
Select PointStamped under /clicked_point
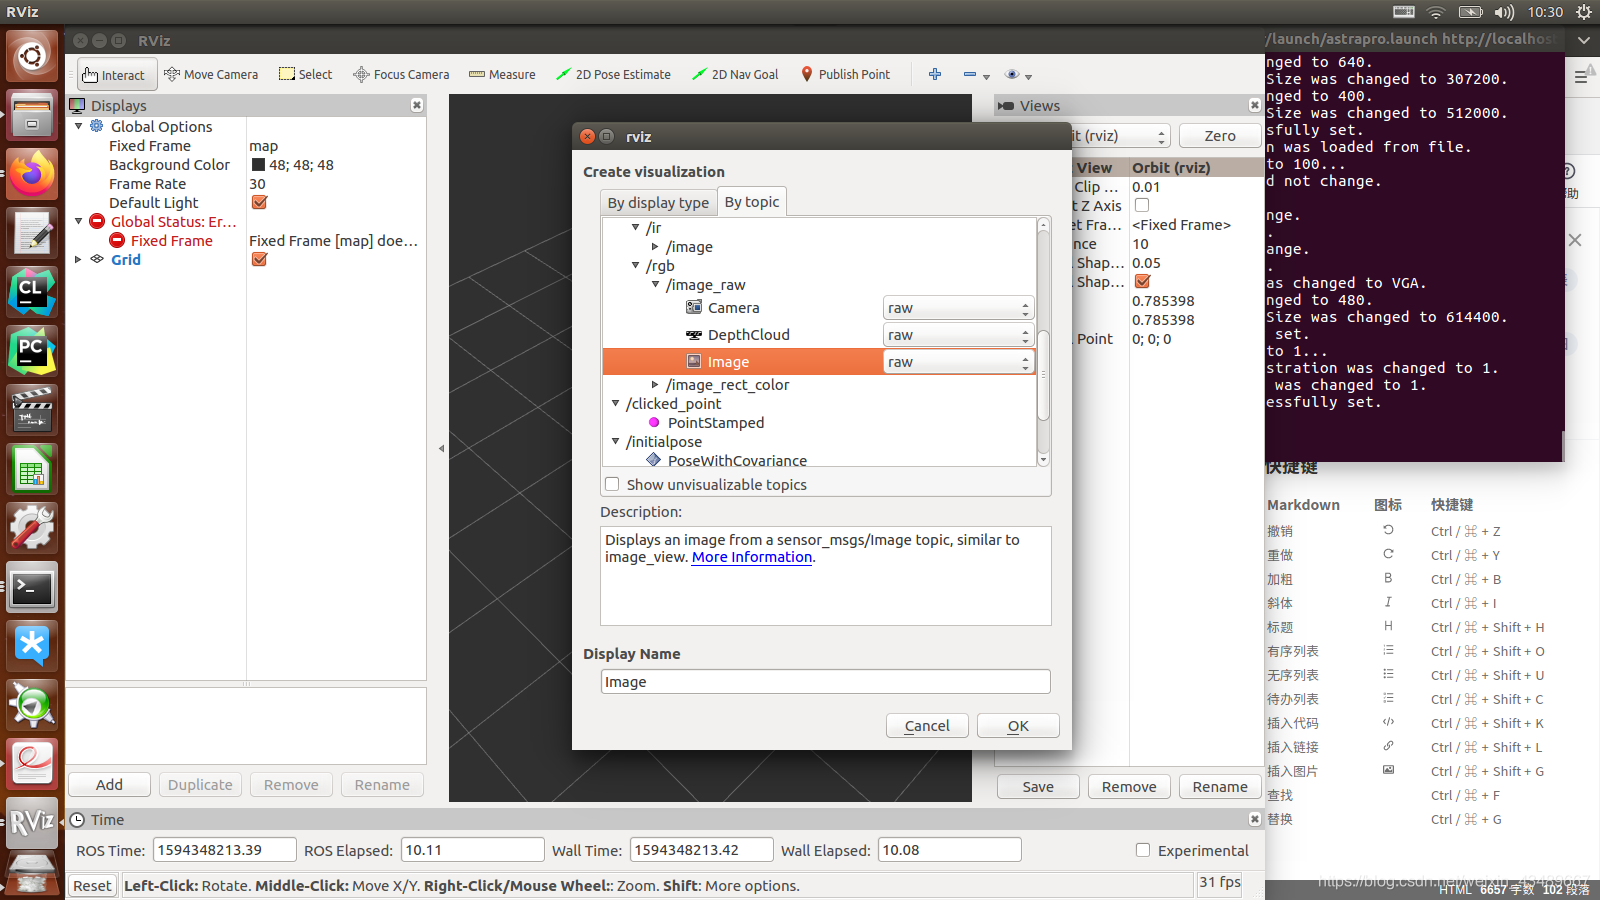click(x=716, y=423)
